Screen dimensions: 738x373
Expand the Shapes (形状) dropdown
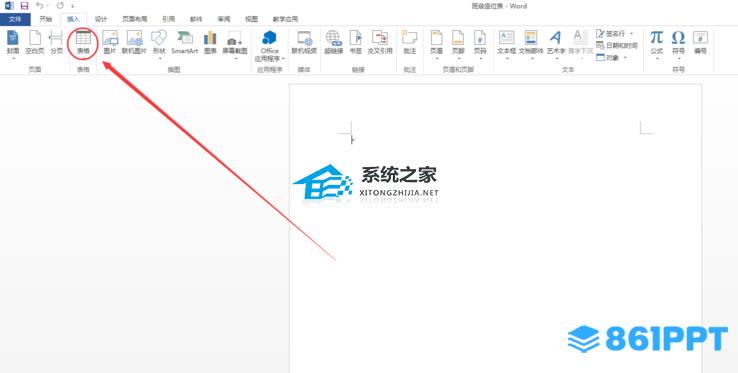click(159, 45)
